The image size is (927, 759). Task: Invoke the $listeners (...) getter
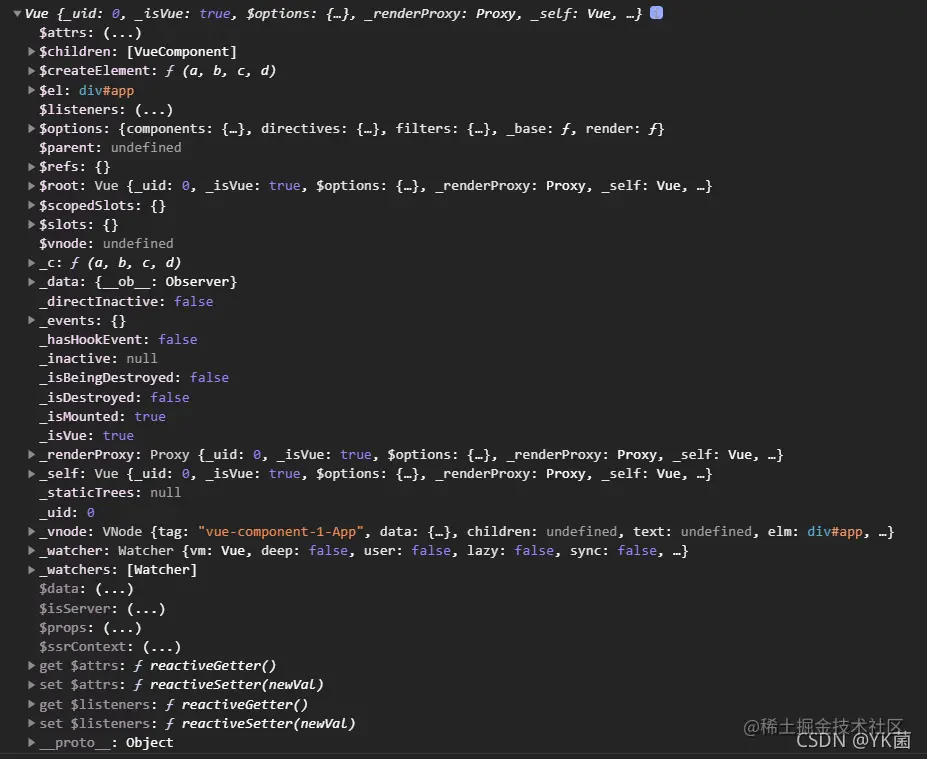coord(154,109)
